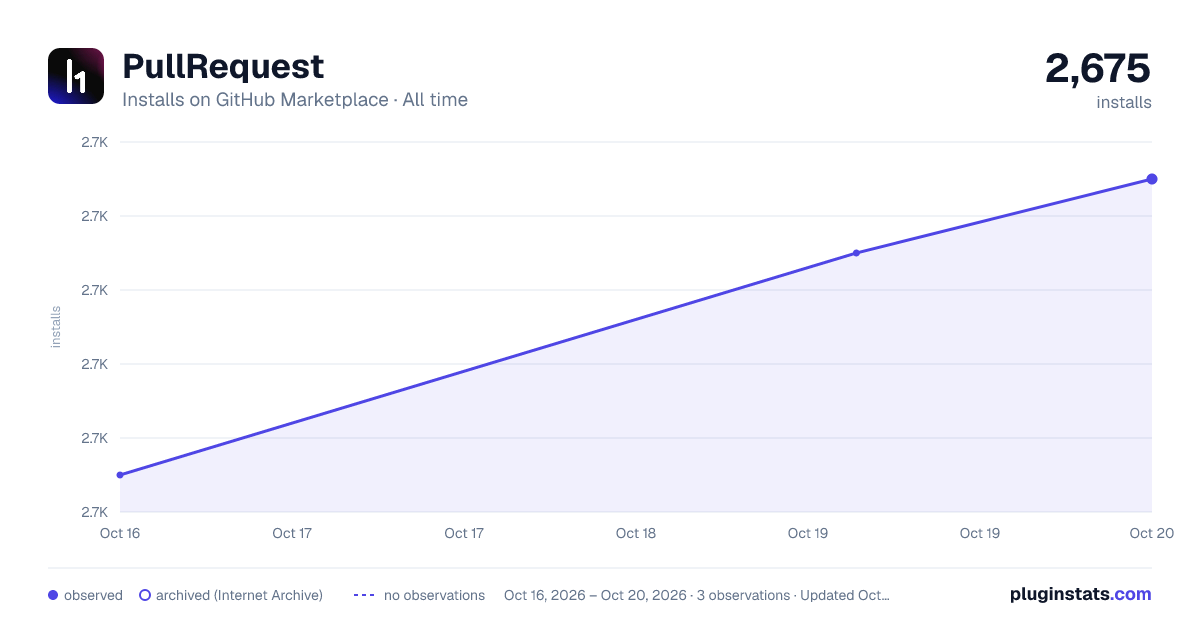
Task: Click the 'no observations' legend label
Action: (x=434, y=595)
